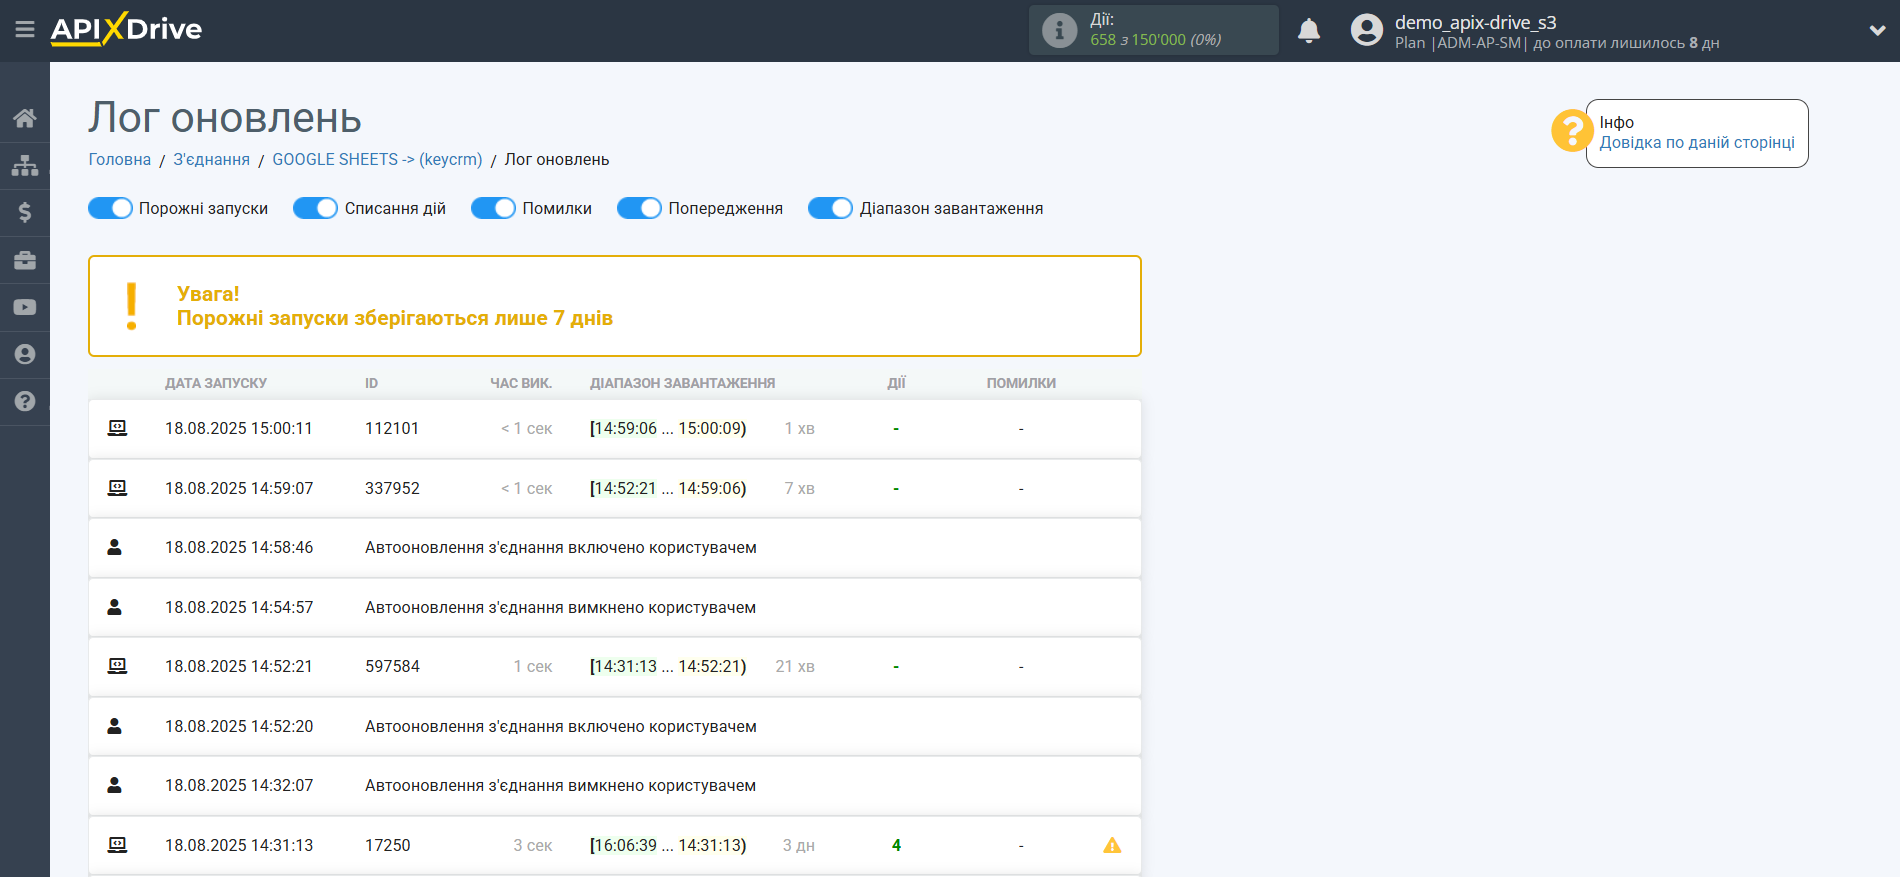1900x877 pixels.
Task: Click the ДІАПАЗОН ЗАВАНТАЖЕННЯ column header
Action: tap(683, 383)
